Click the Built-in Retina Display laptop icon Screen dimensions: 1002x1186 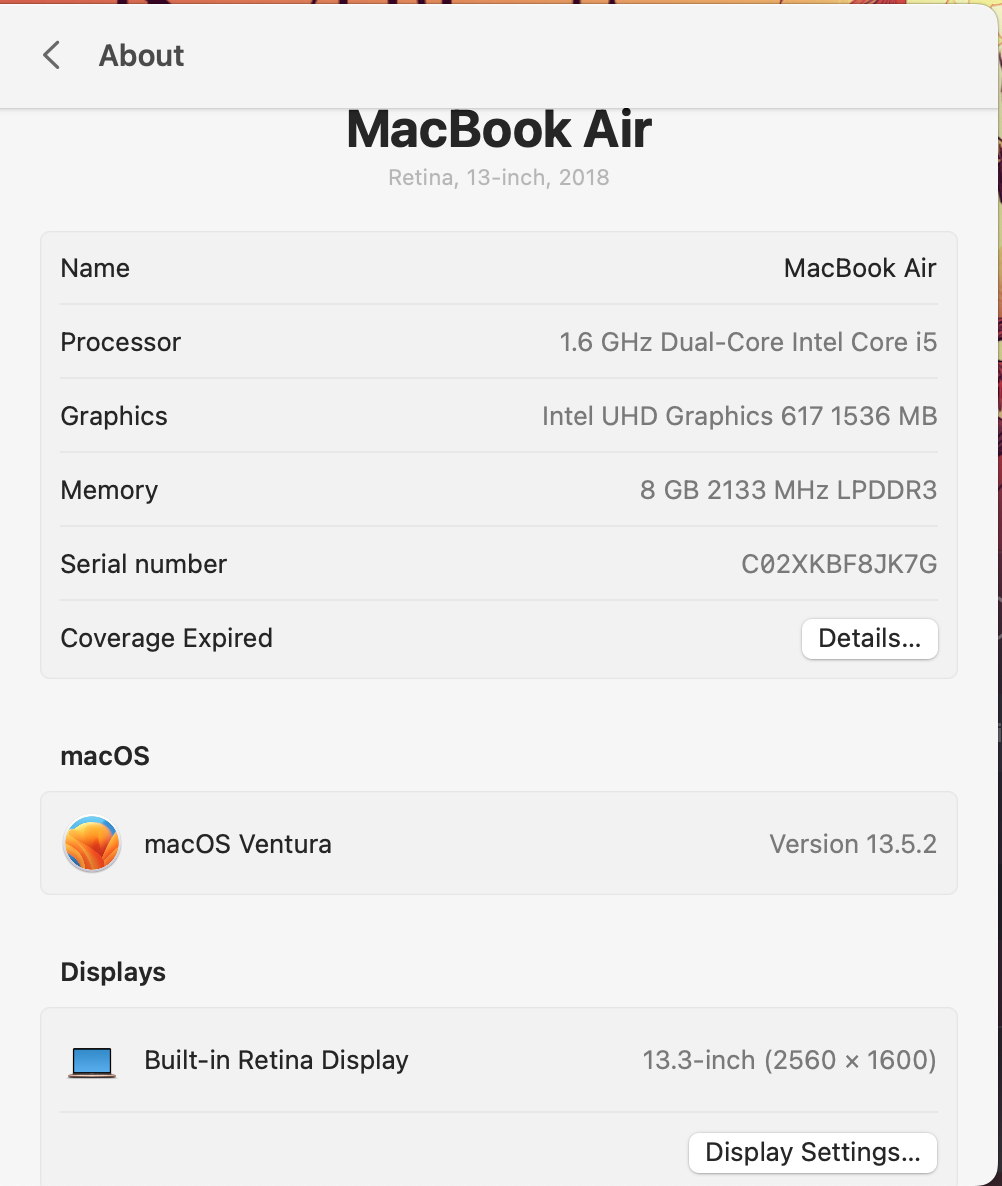pyautogui.click(x=92, y=1062)
